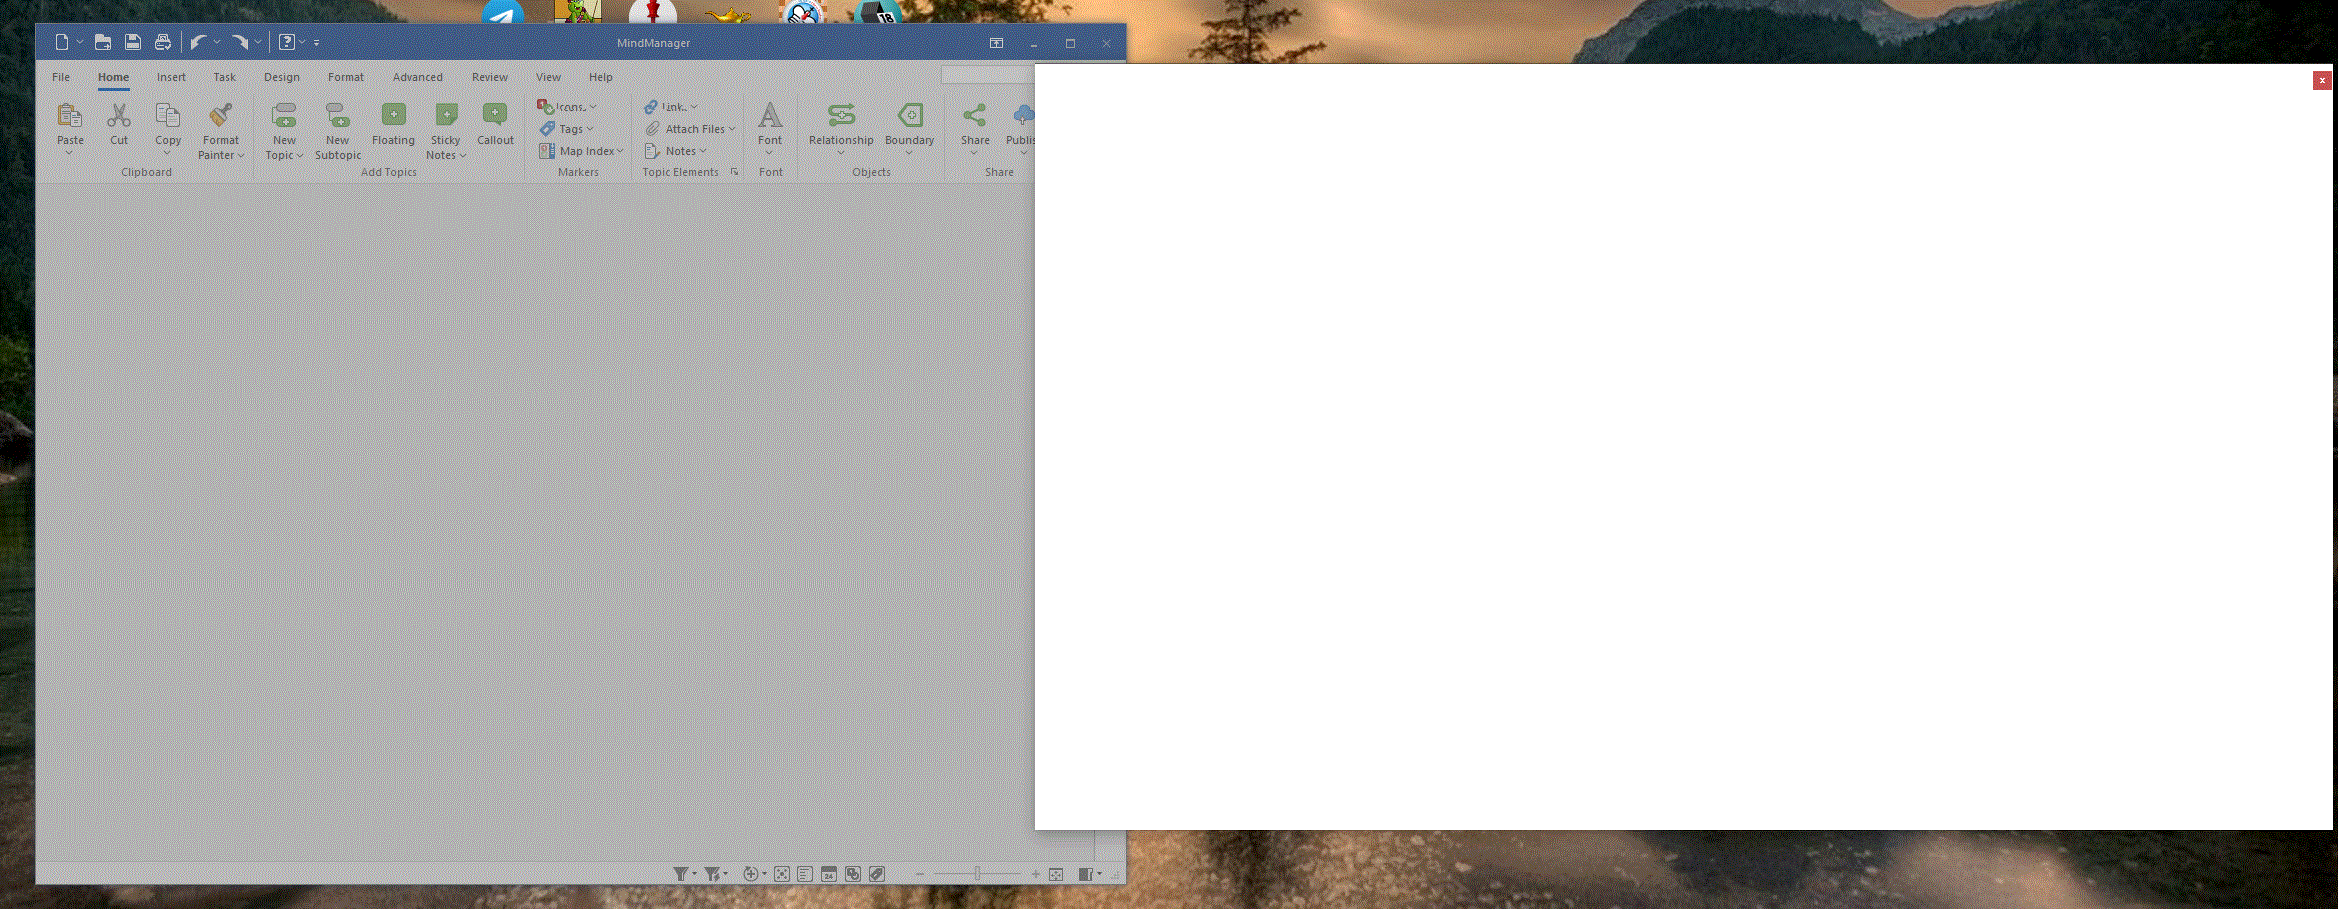Click the Cut scissors icon
The height and width of the screenshot is (909, 2338).
(119, 116)
